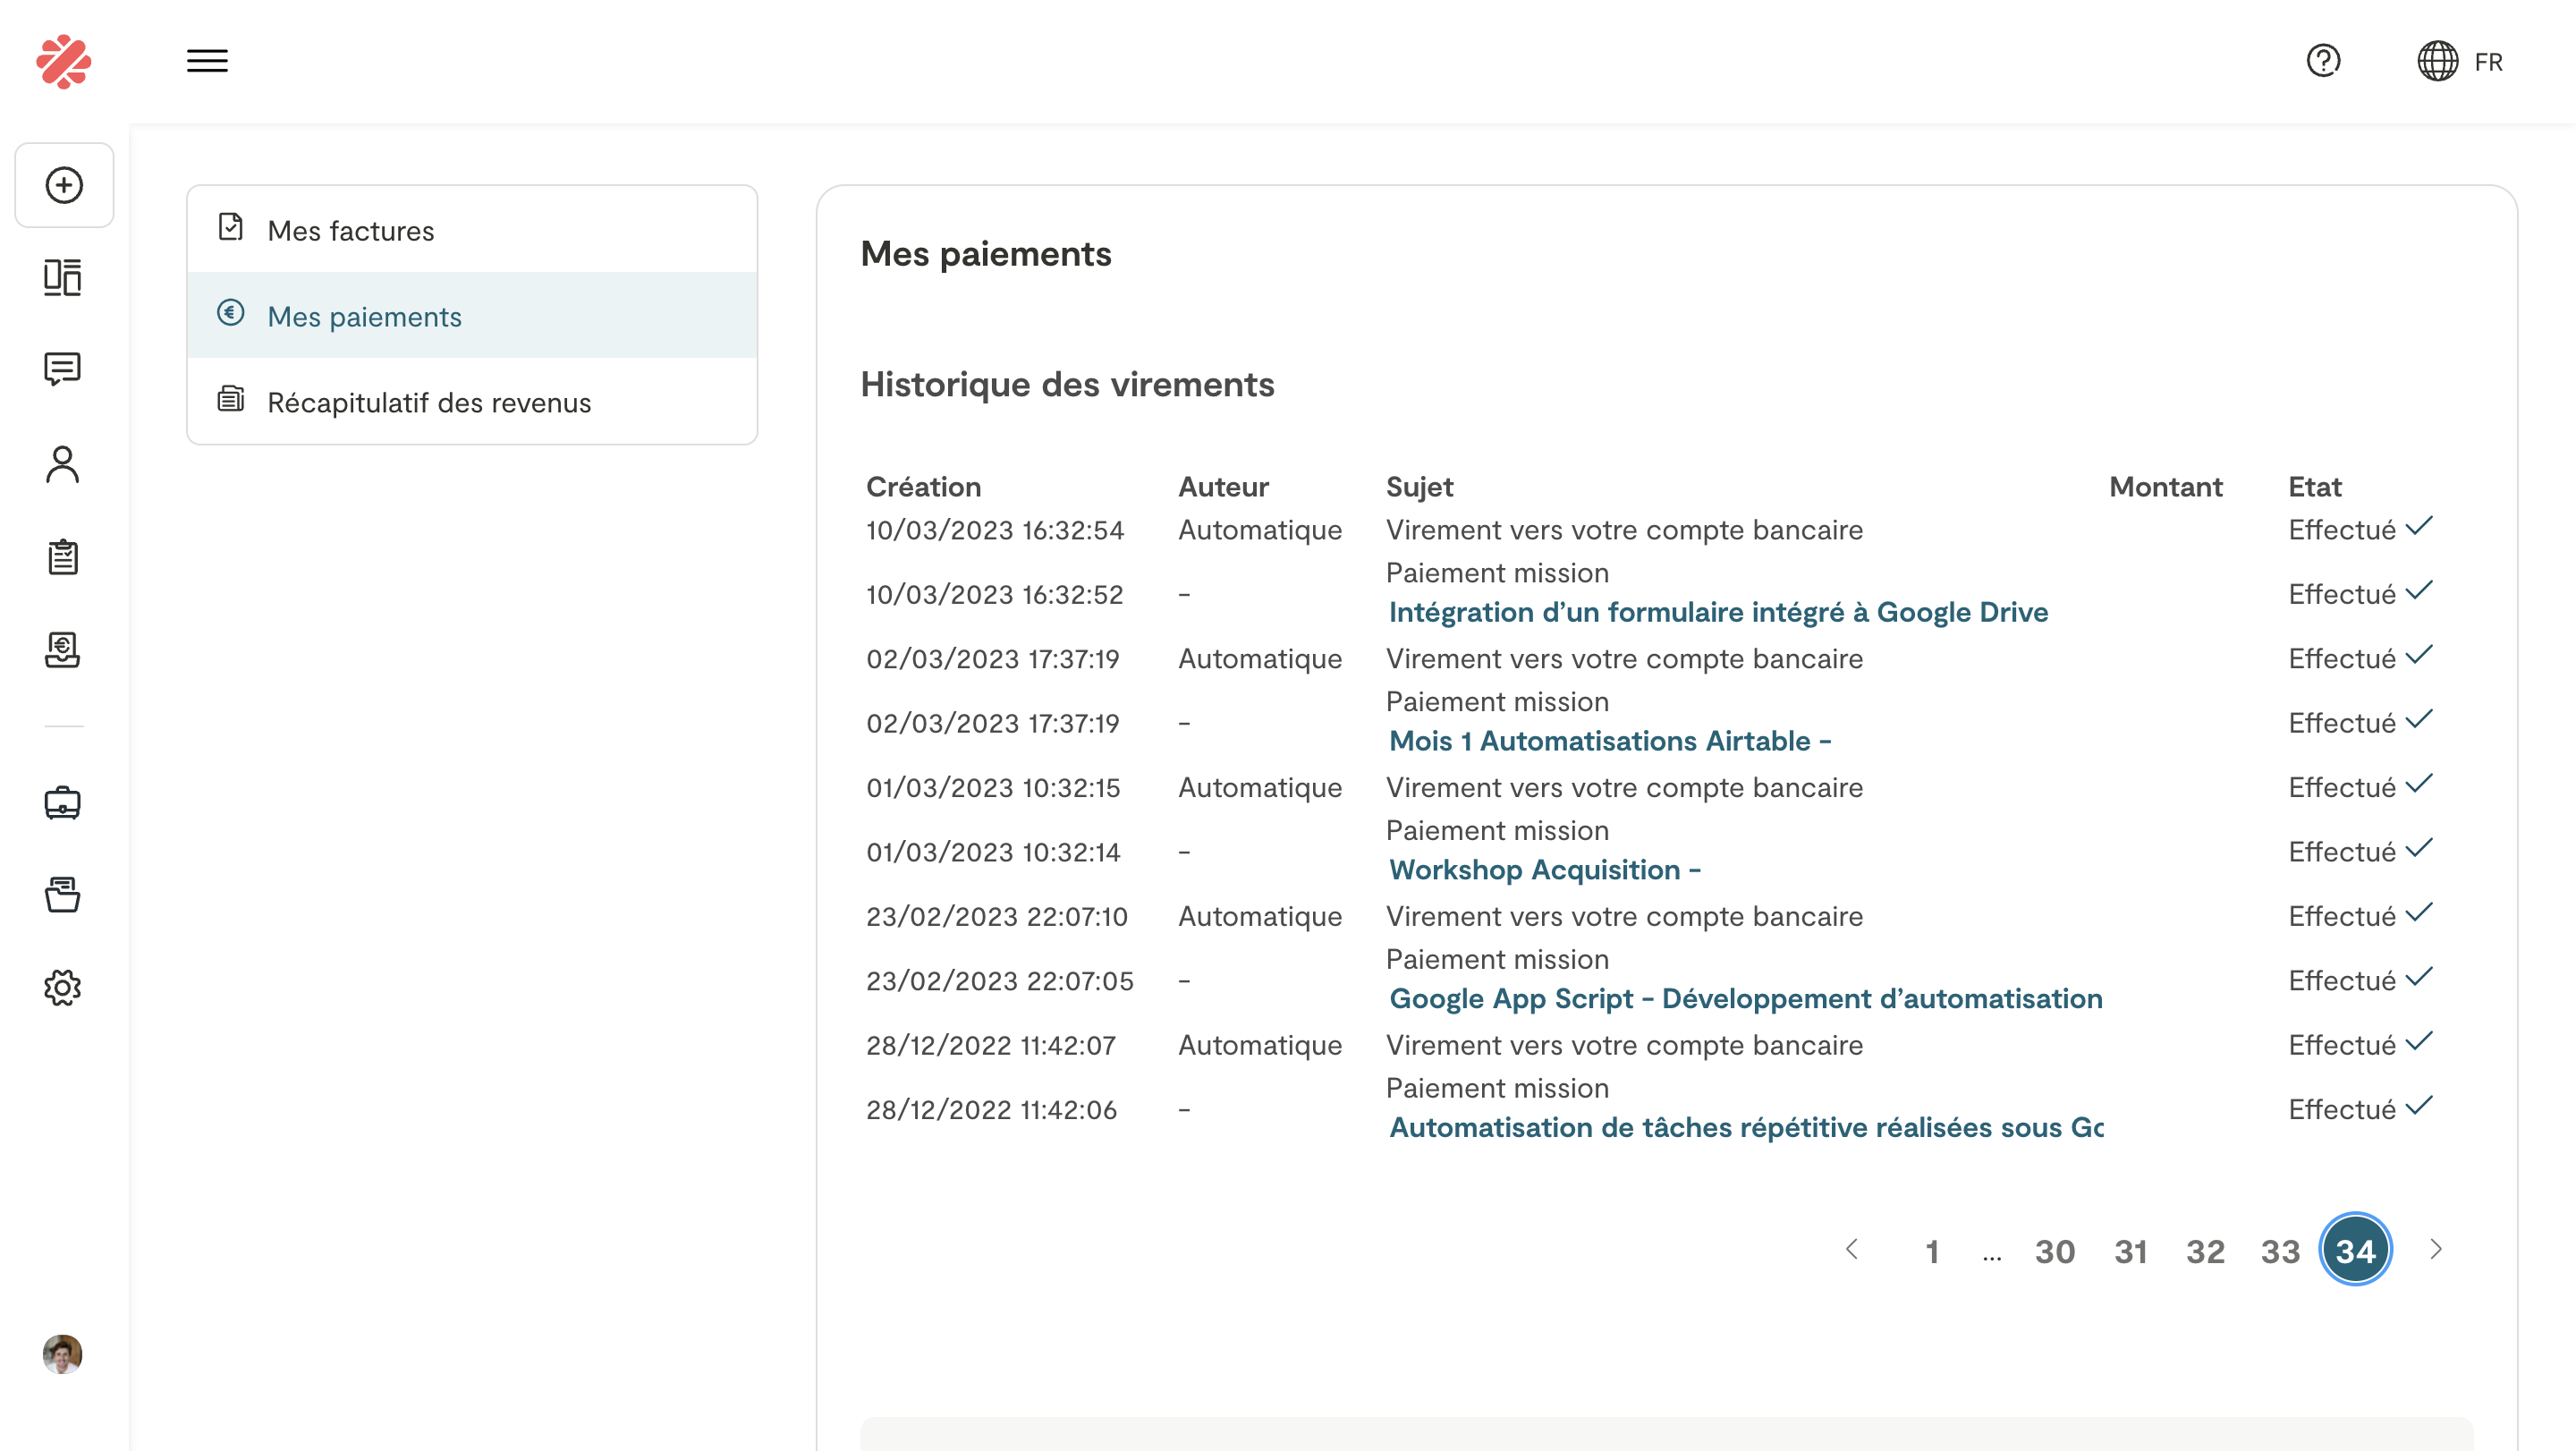Click the red app logo
This screenshot has width=2576, height=1451.
(x=63, y=61)
